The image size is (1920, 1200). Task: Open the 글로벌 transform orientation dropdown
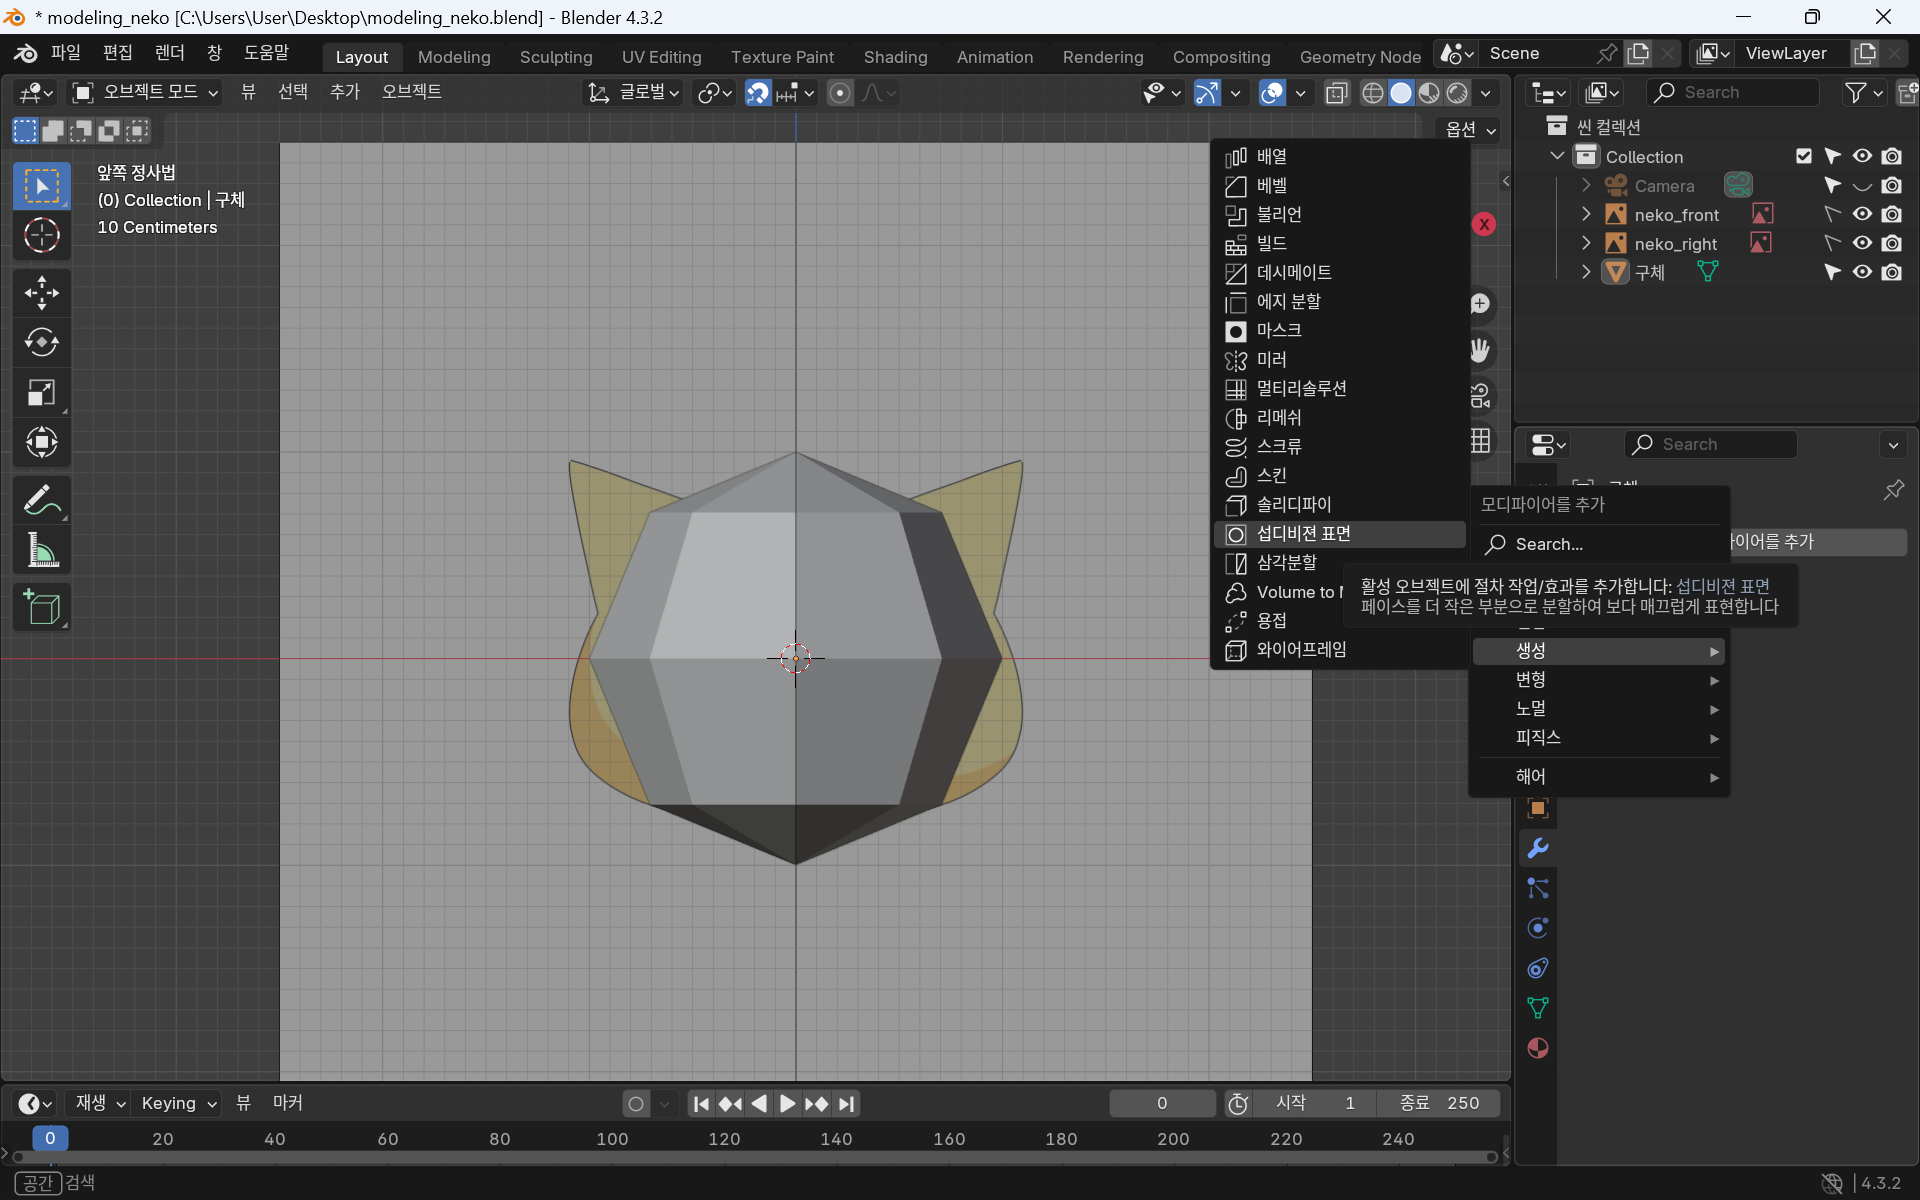pyautogui.click(x=634, y=93)
